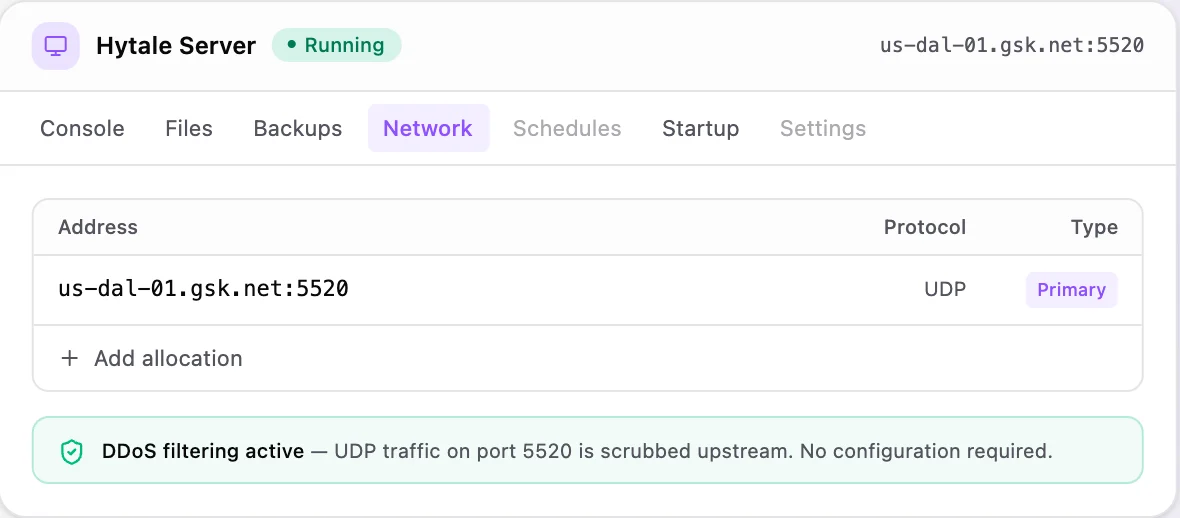Switch to the Files tab

(189, 128)
